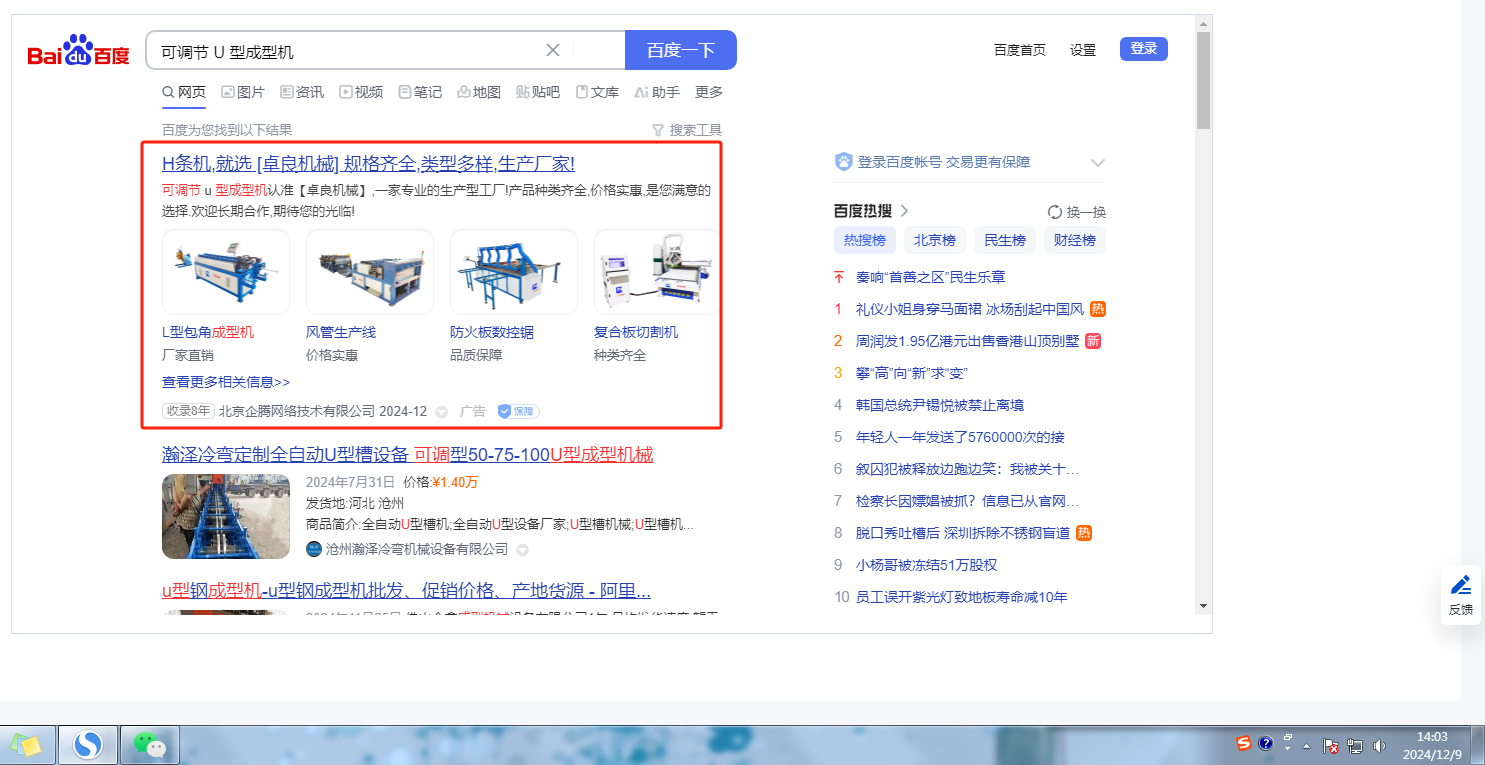Click the 反馈 feedback button
Image resolution: width=1485 pixels, height=765 pixels.
pyautogui.click(x=1461, y=595)
